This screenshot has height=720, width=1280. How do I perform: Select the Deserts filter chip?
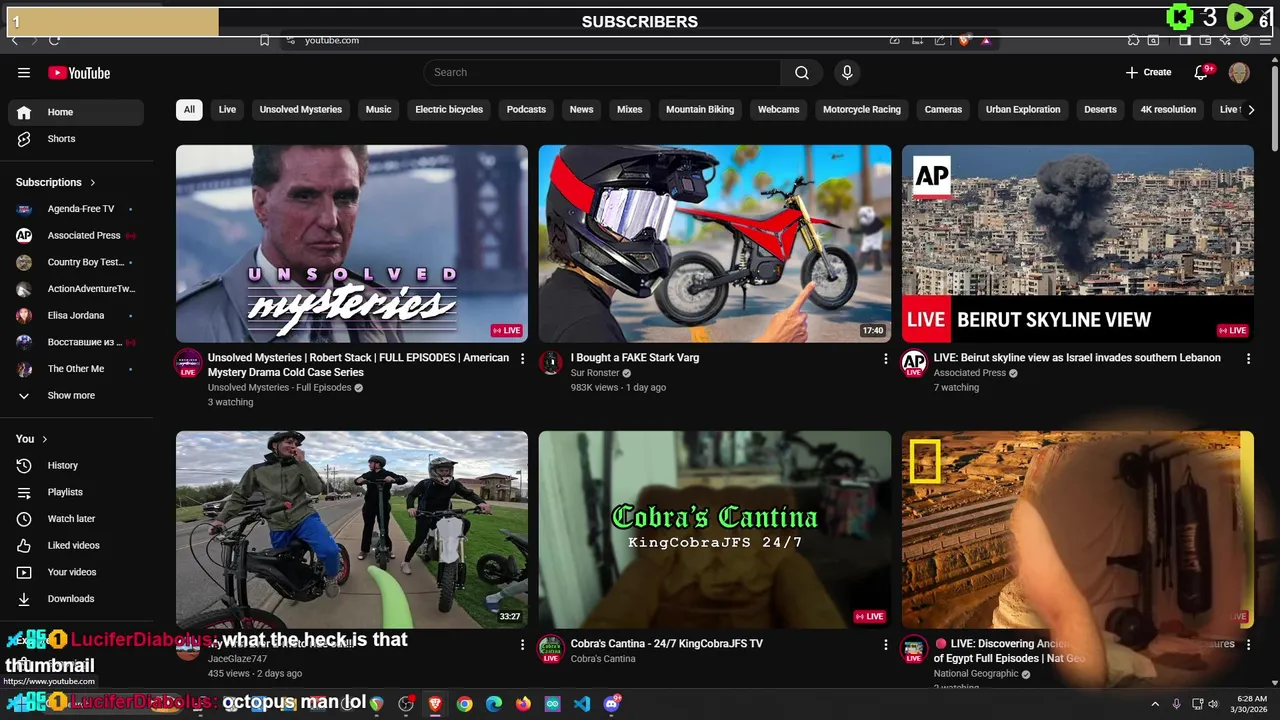tap(1100, 110)
